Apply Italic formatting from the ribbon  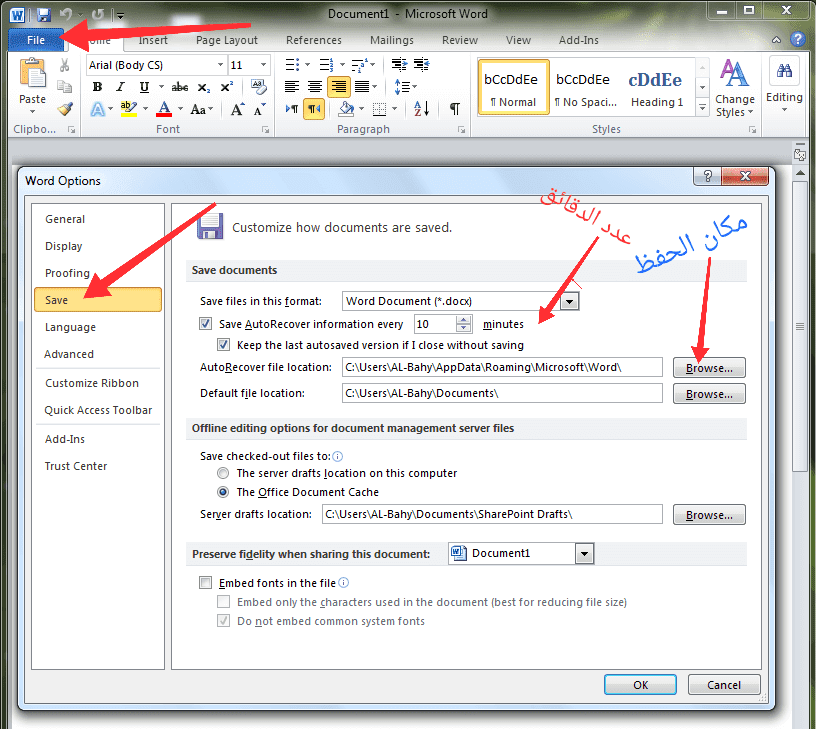[x=118, y=87]
